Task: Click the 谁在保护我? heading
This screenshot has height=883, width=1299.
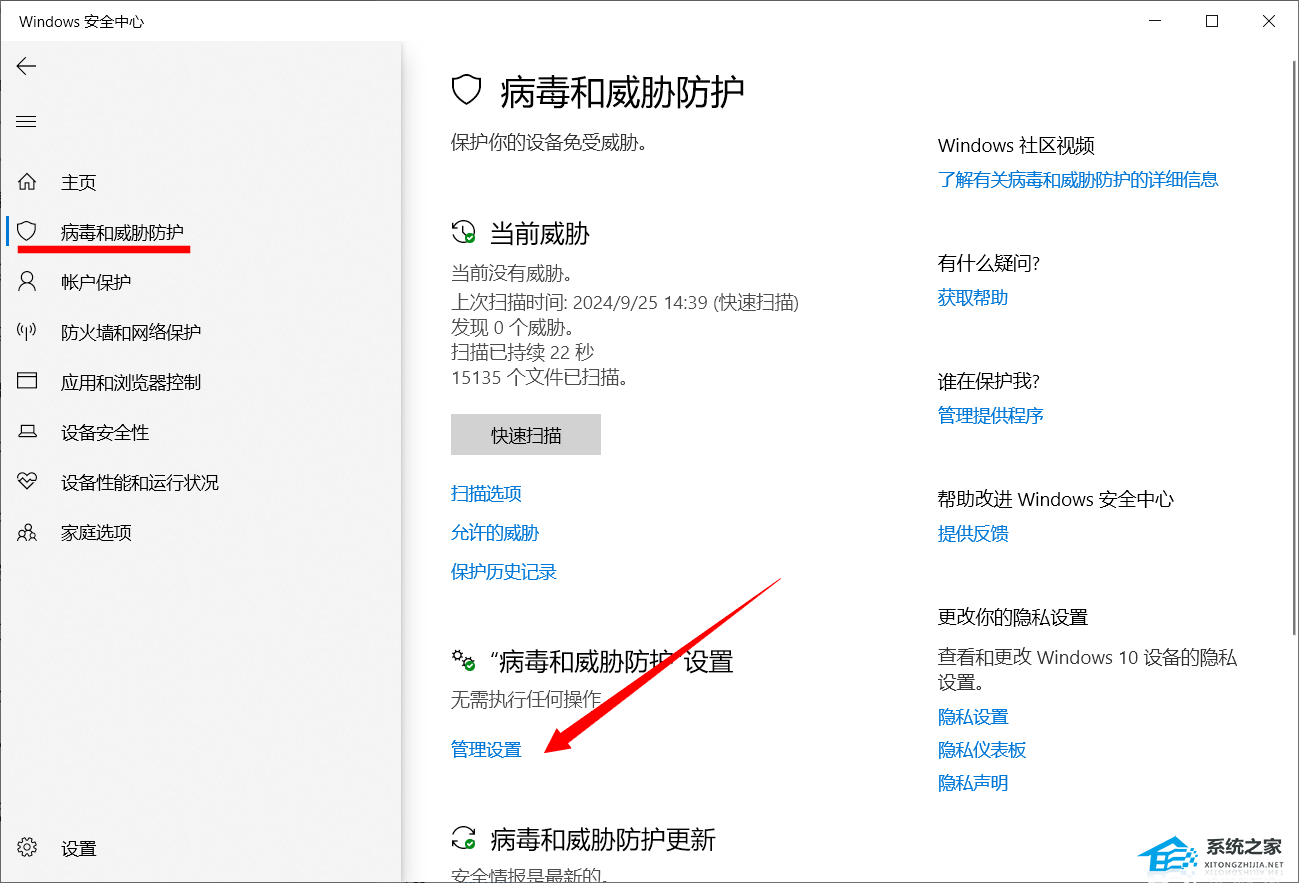Action: tap(989, 381)
